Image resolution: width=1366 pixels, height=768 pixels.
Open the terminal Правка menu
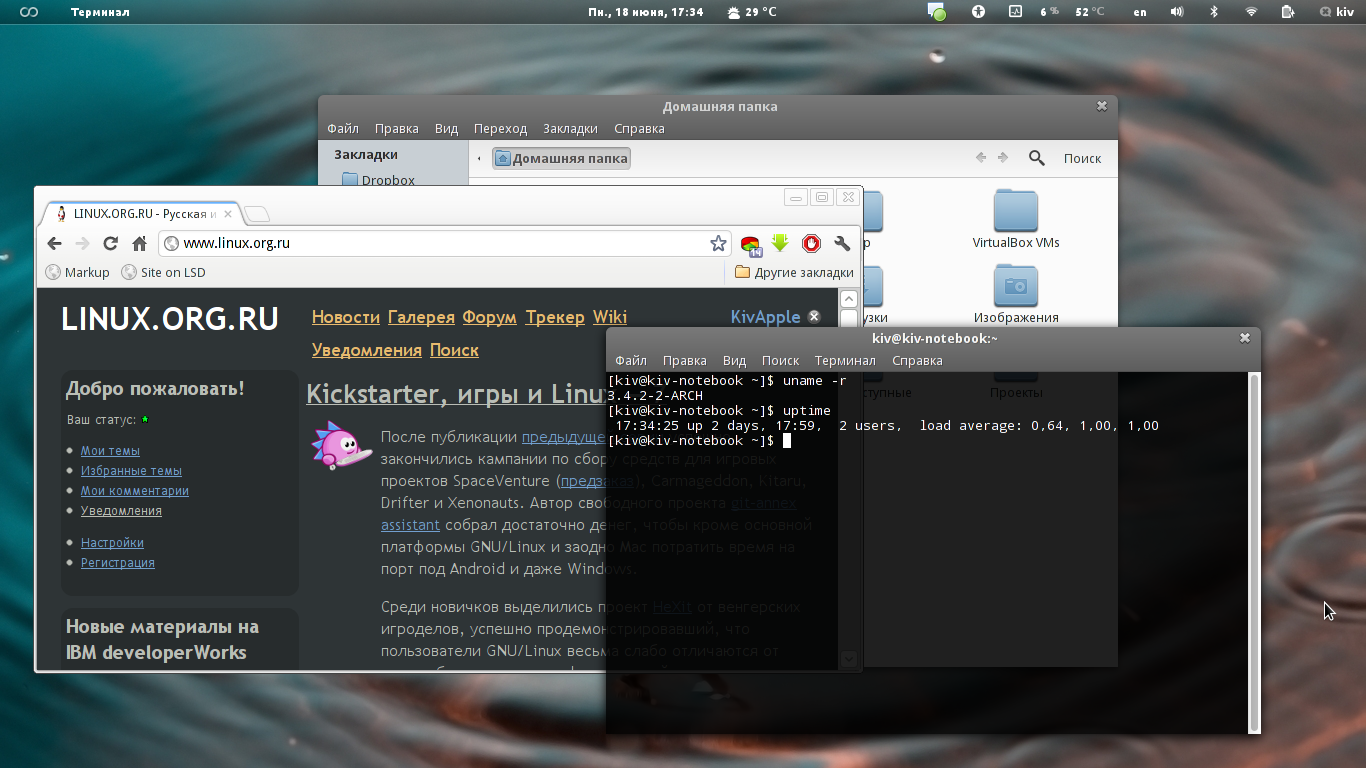coord(685,361)
